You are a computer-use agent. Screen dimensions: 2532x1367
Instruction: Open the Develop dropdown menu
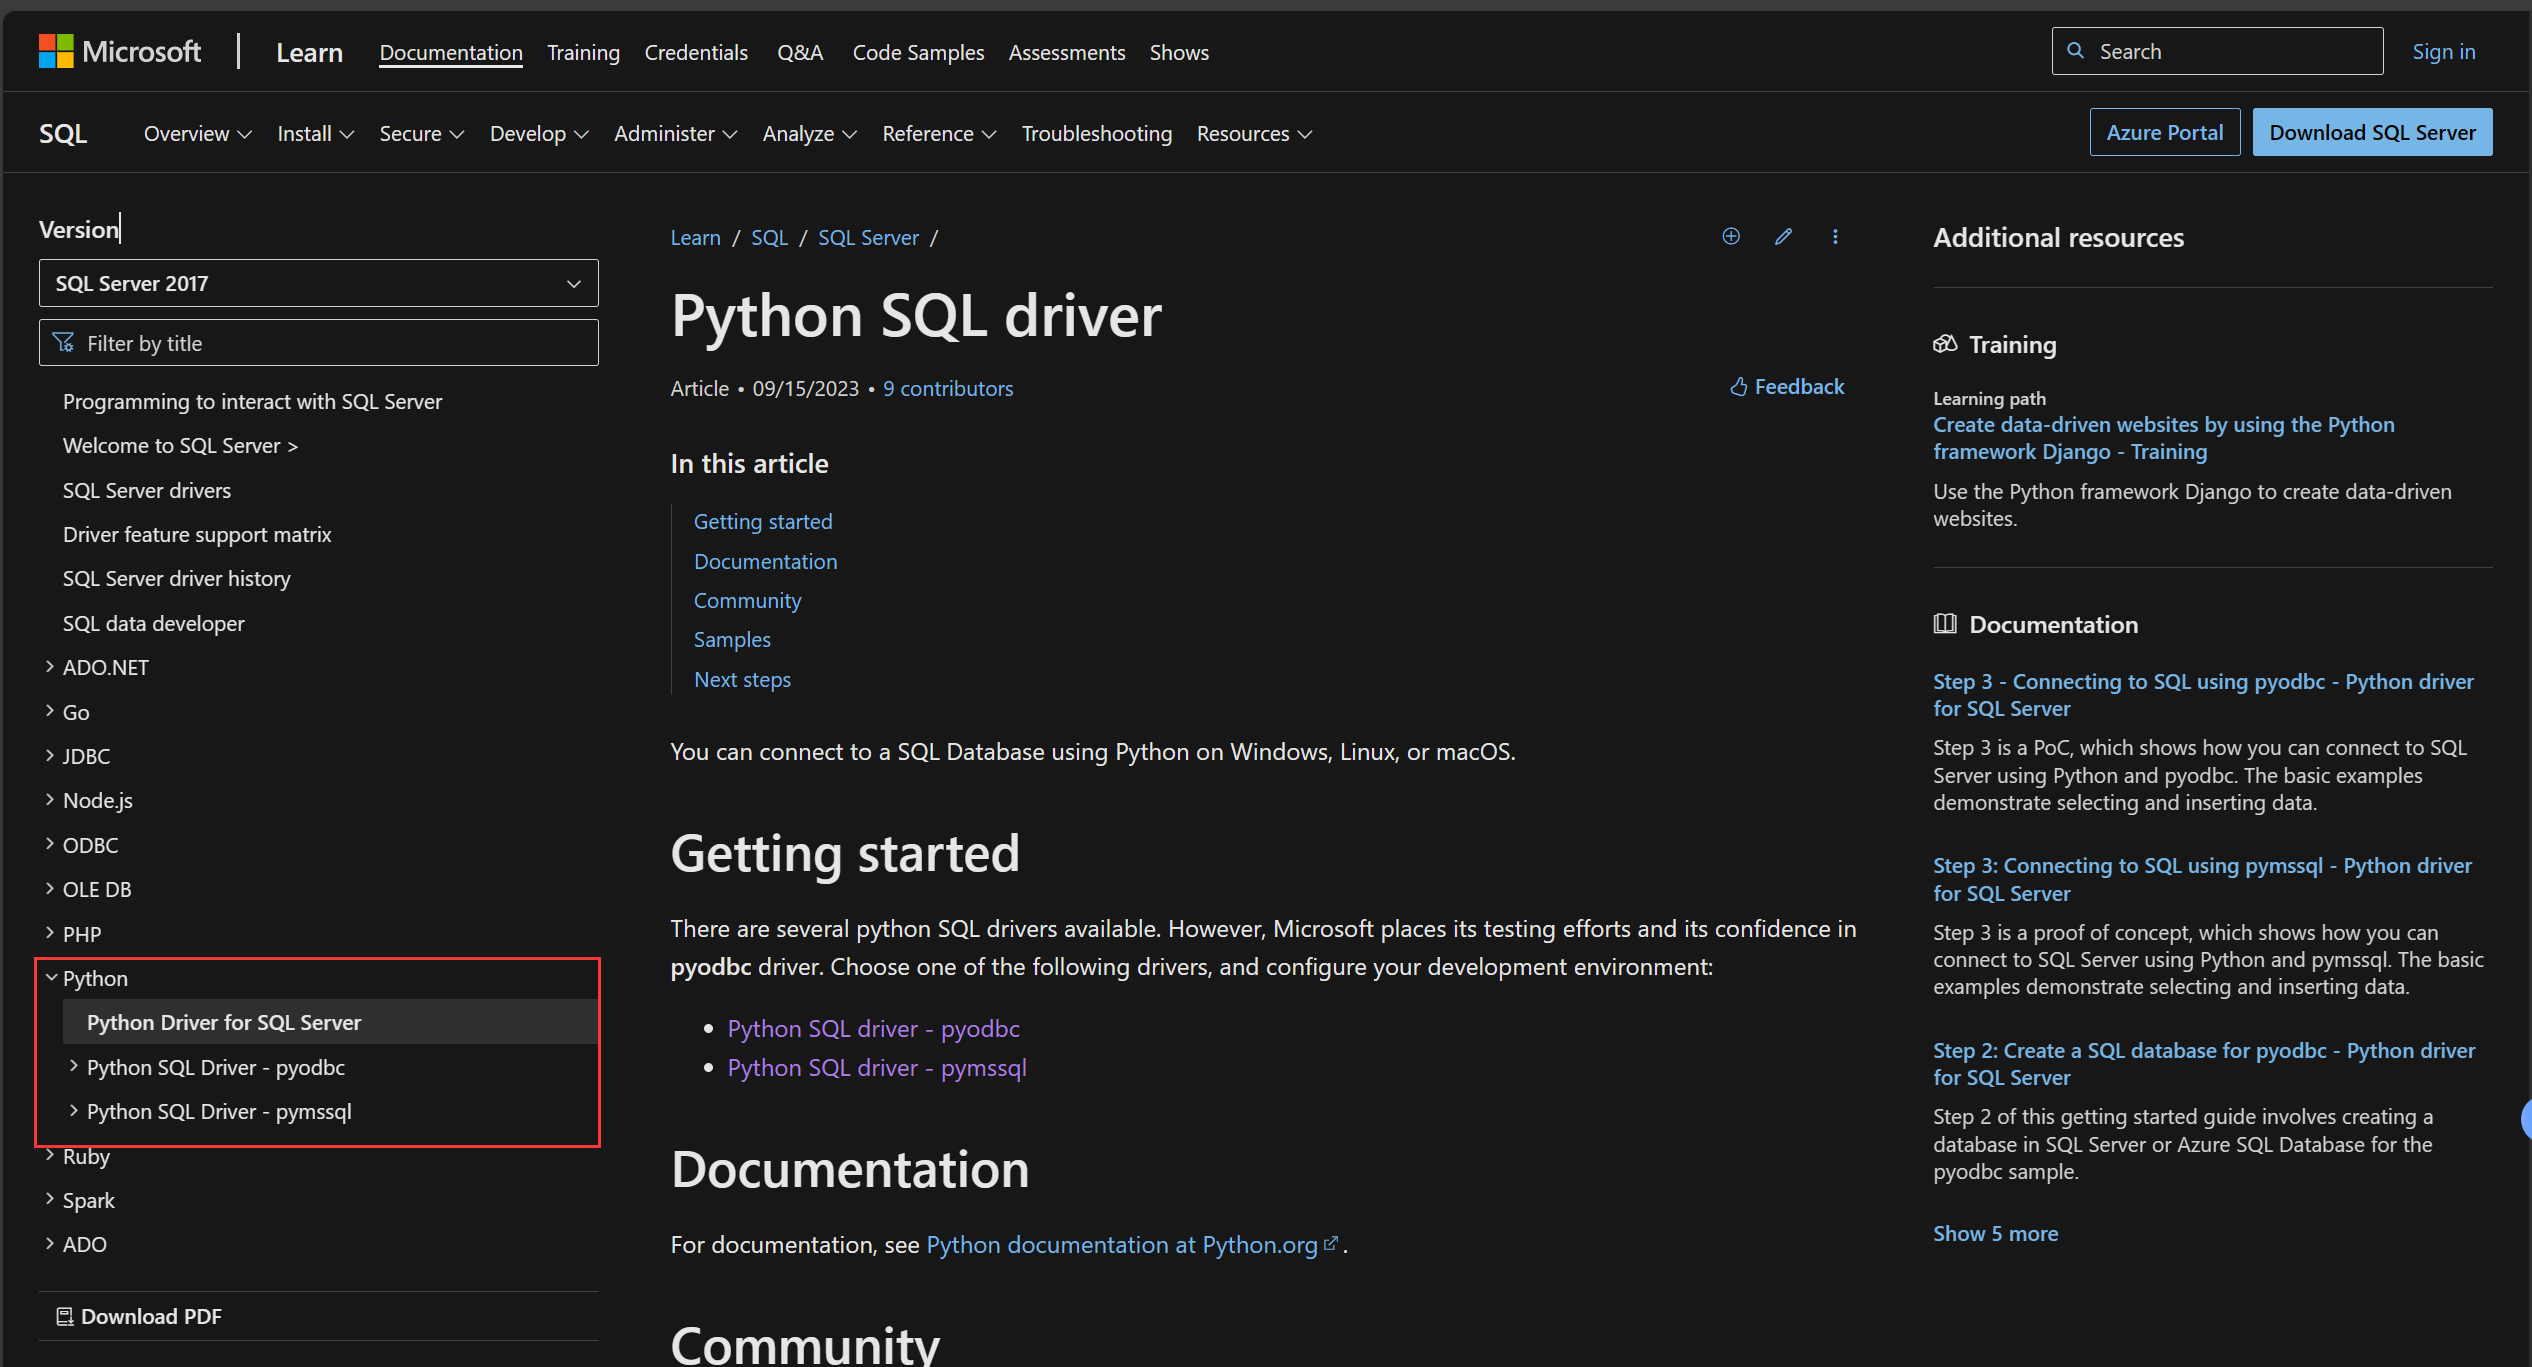(x=538, y=133)
